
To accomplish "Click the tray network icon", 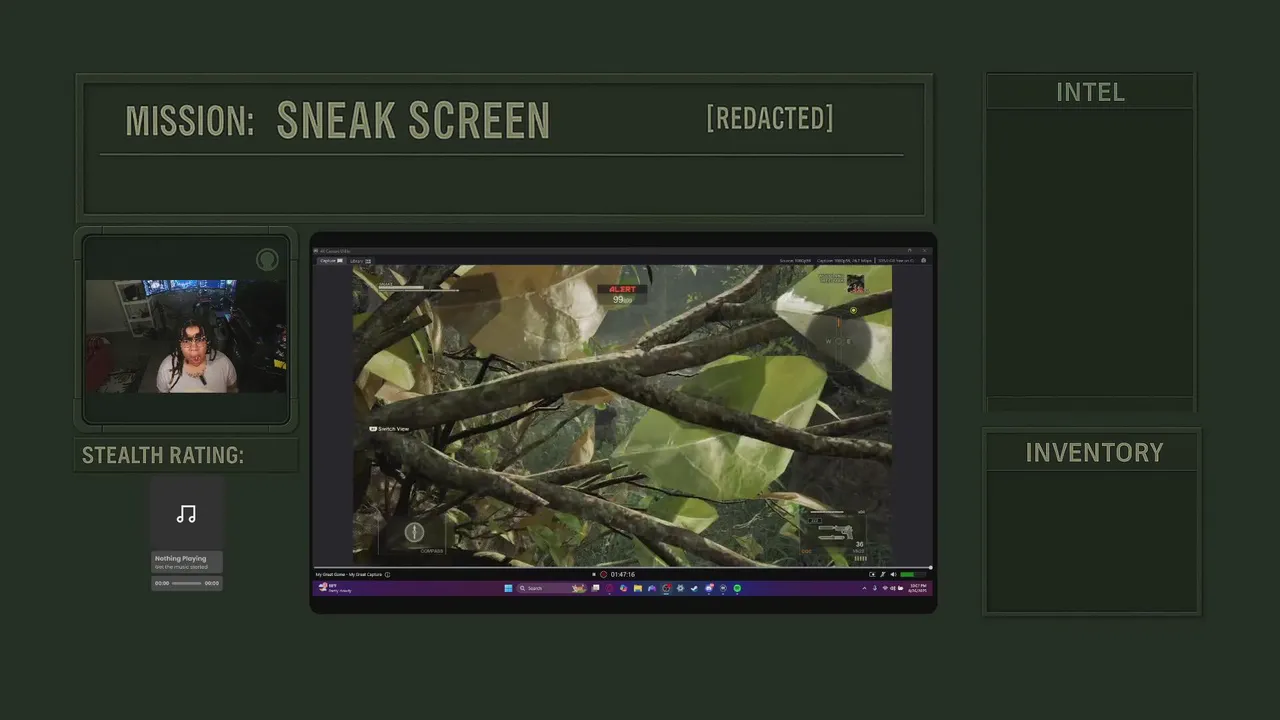I will 885,588.
